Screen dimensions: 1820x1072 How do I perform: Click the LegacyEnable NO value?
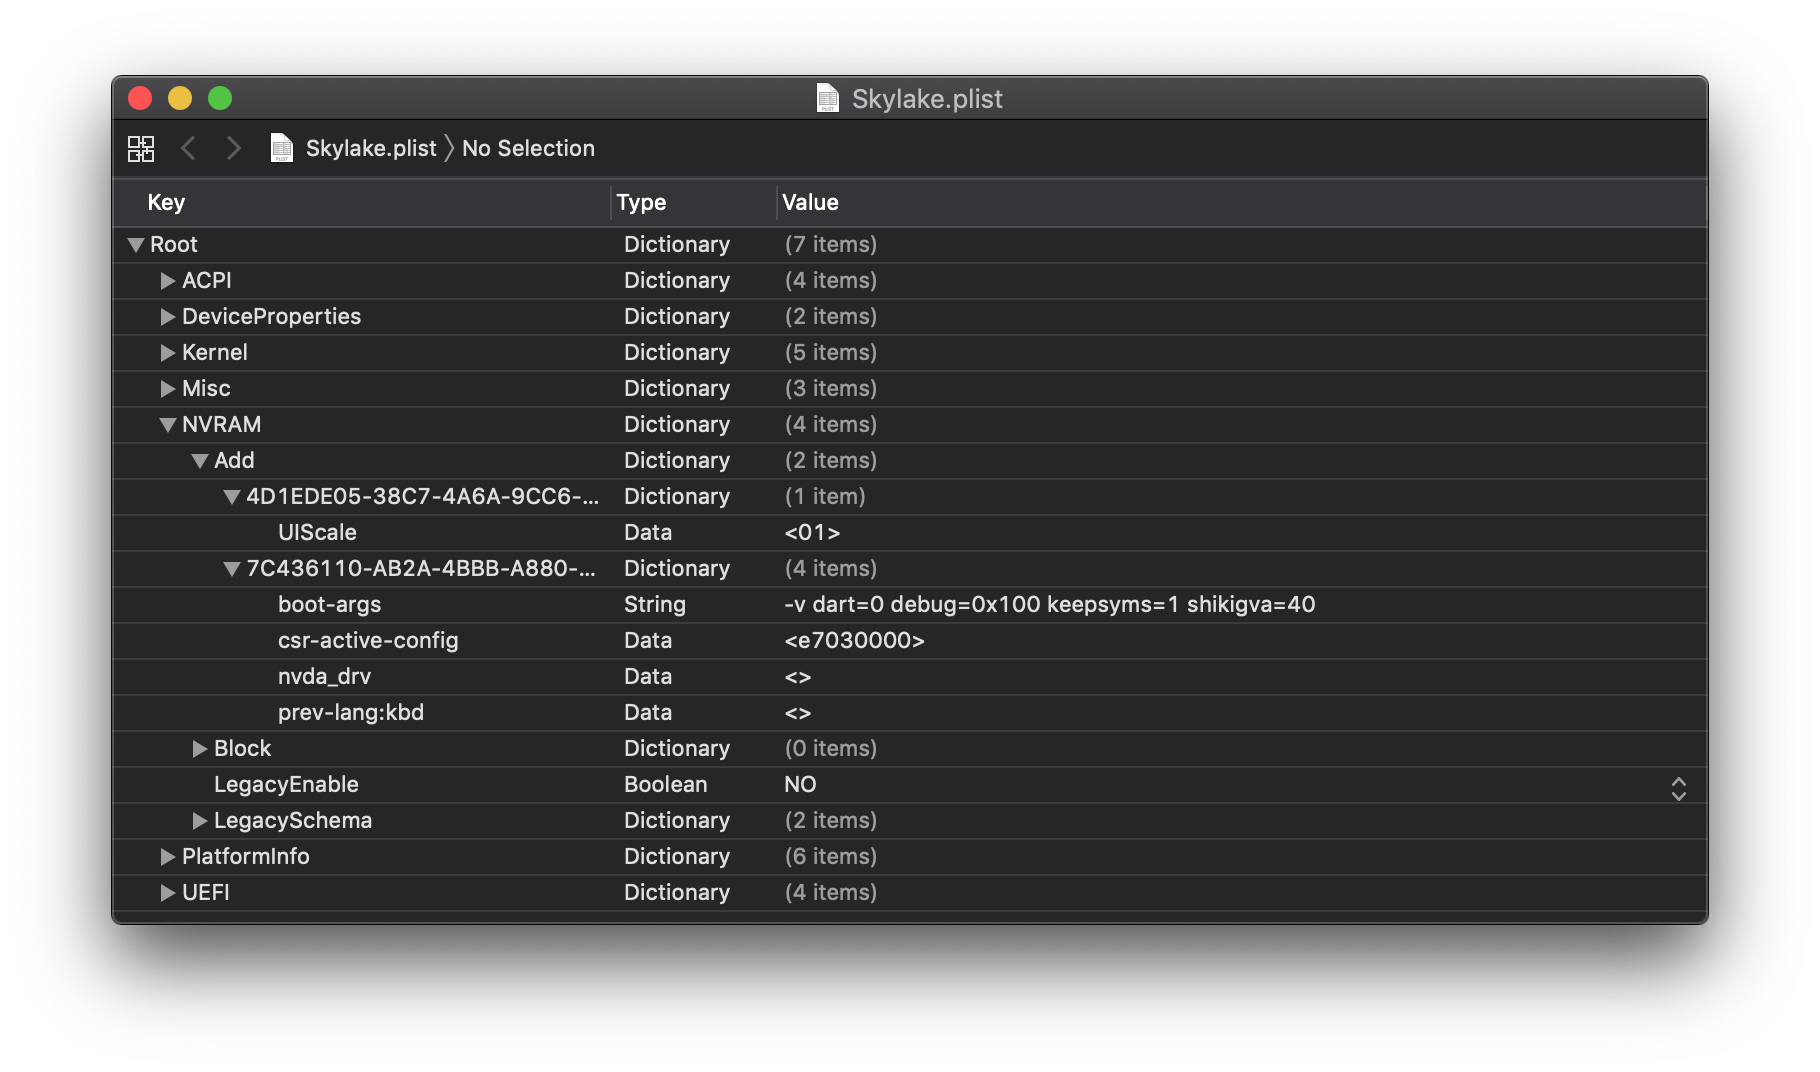(800, 784)
